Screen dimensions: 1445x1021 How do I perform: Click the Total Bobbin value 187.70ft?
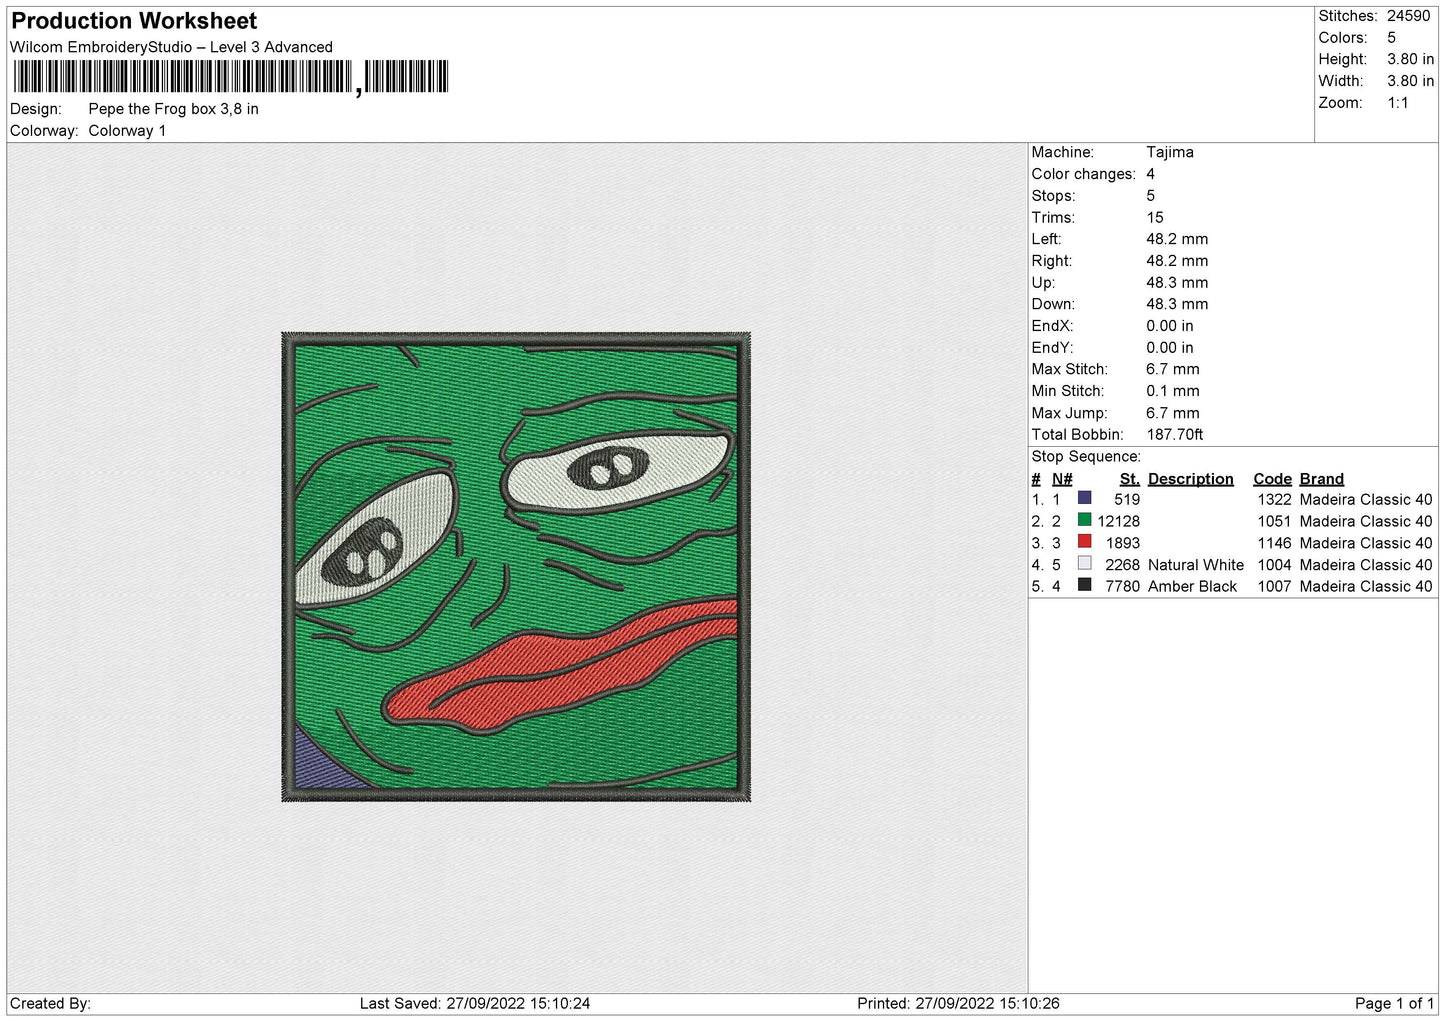click(x=1175, y=434)
